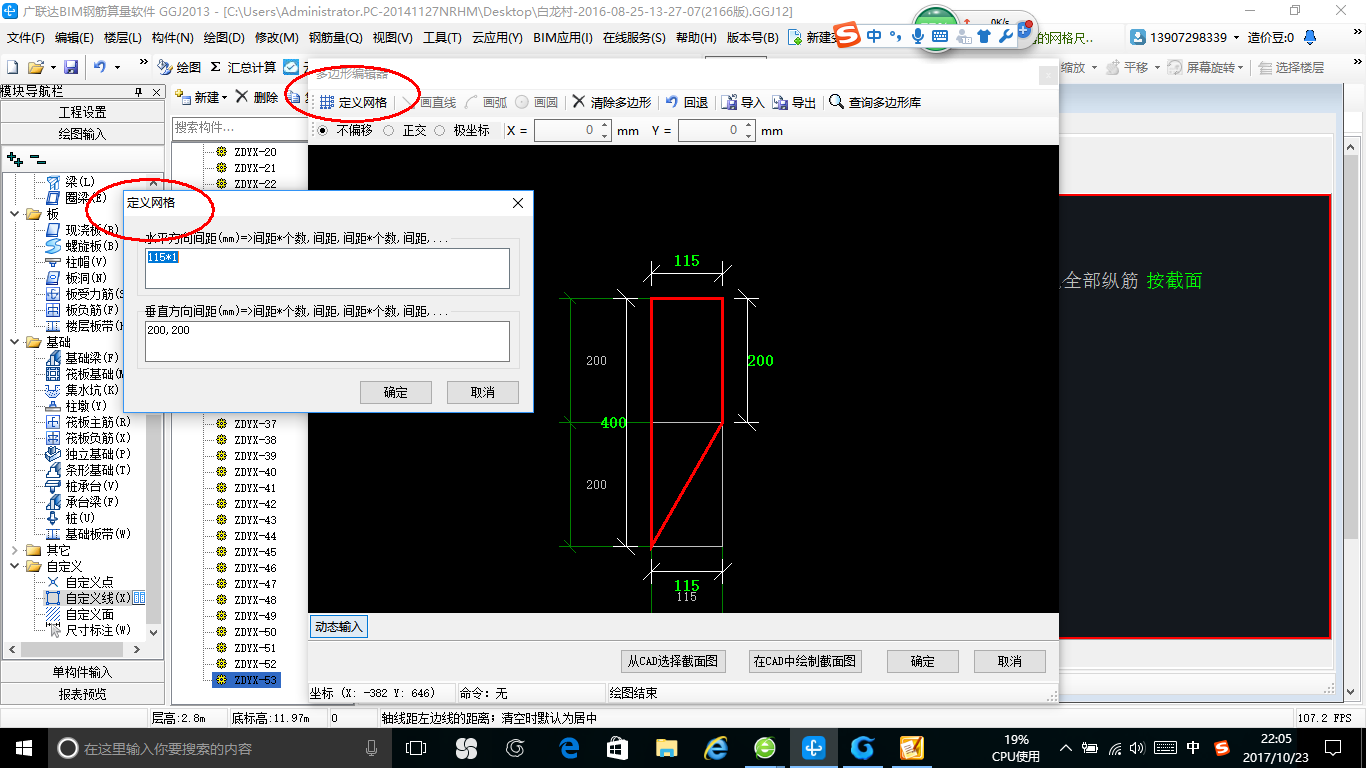Open the 编辑(E) menu
This screenshot has height=768, width=1366.
74,37
